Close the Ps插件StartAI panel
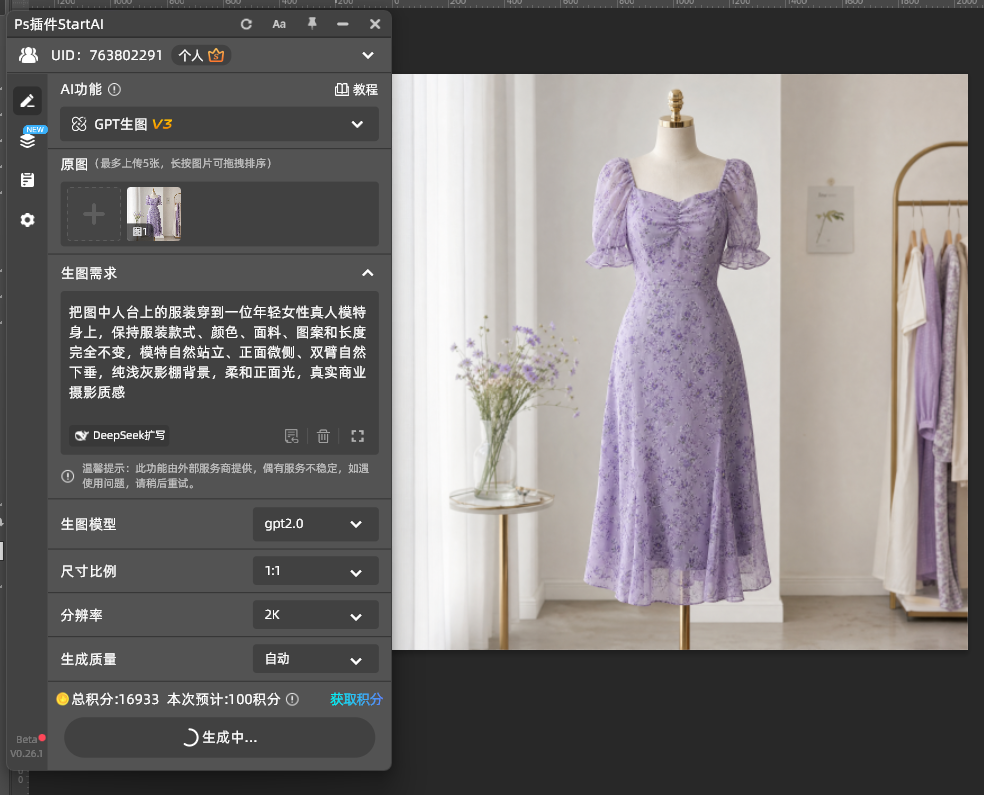 [375, 24]
